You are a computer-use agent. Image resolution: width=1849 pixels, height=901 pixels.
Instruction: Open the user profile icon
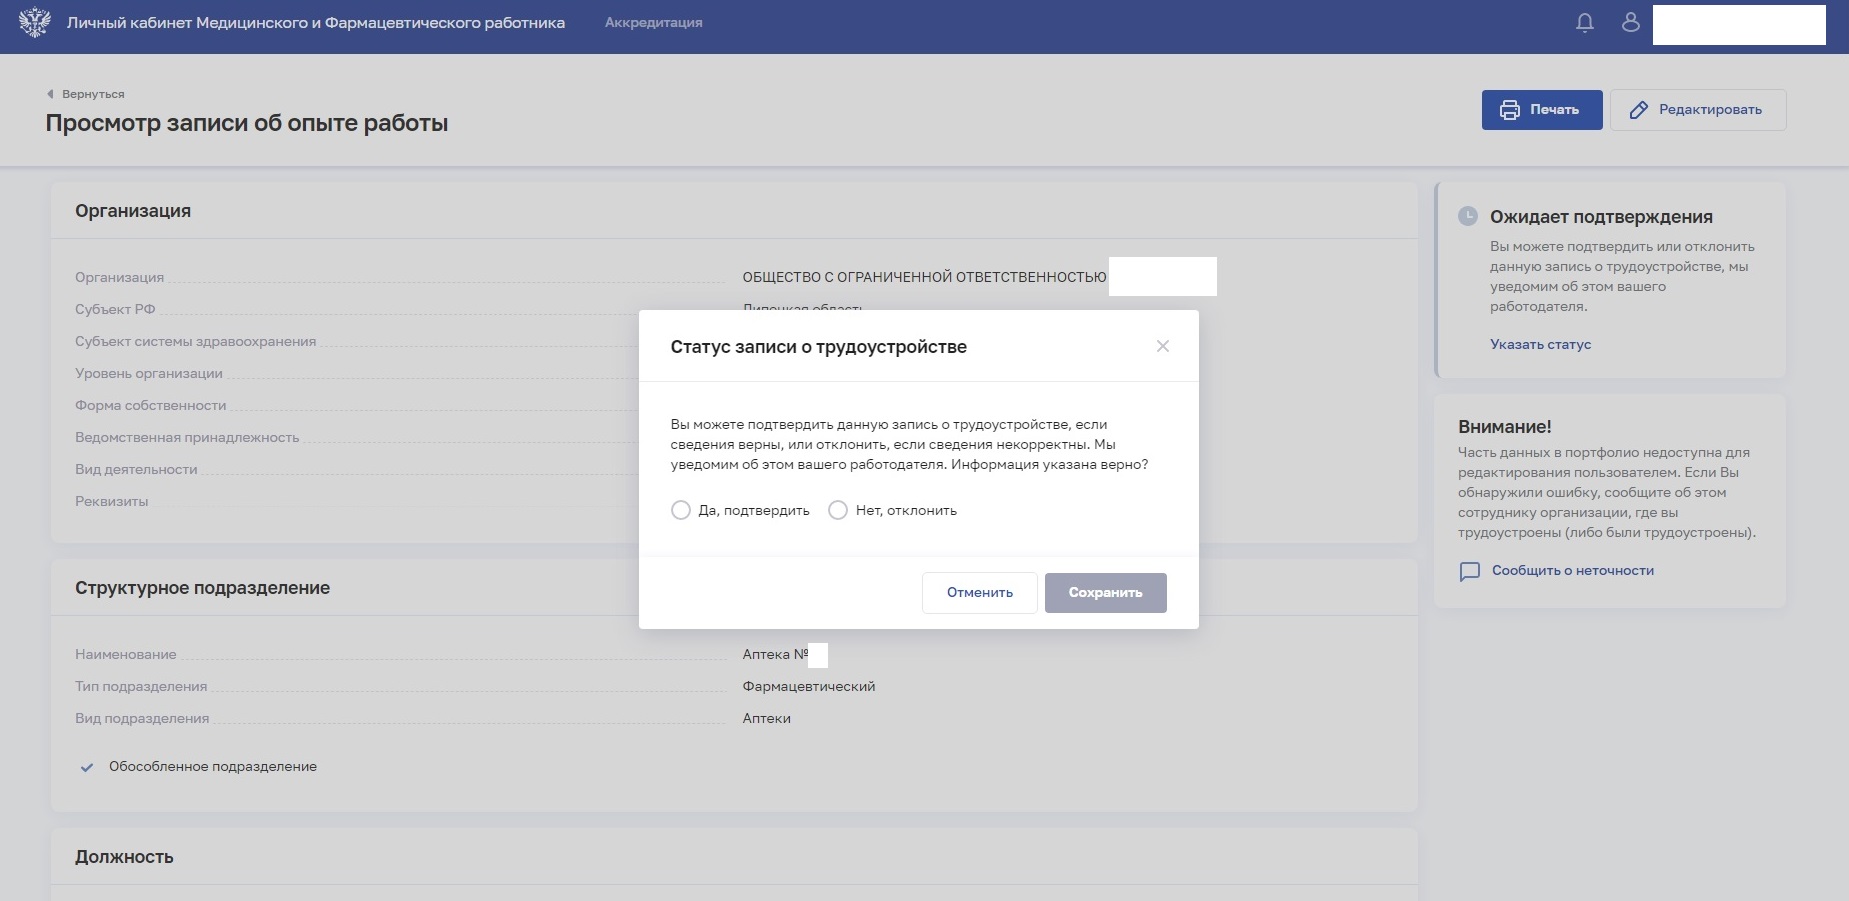click(1630, 22)
